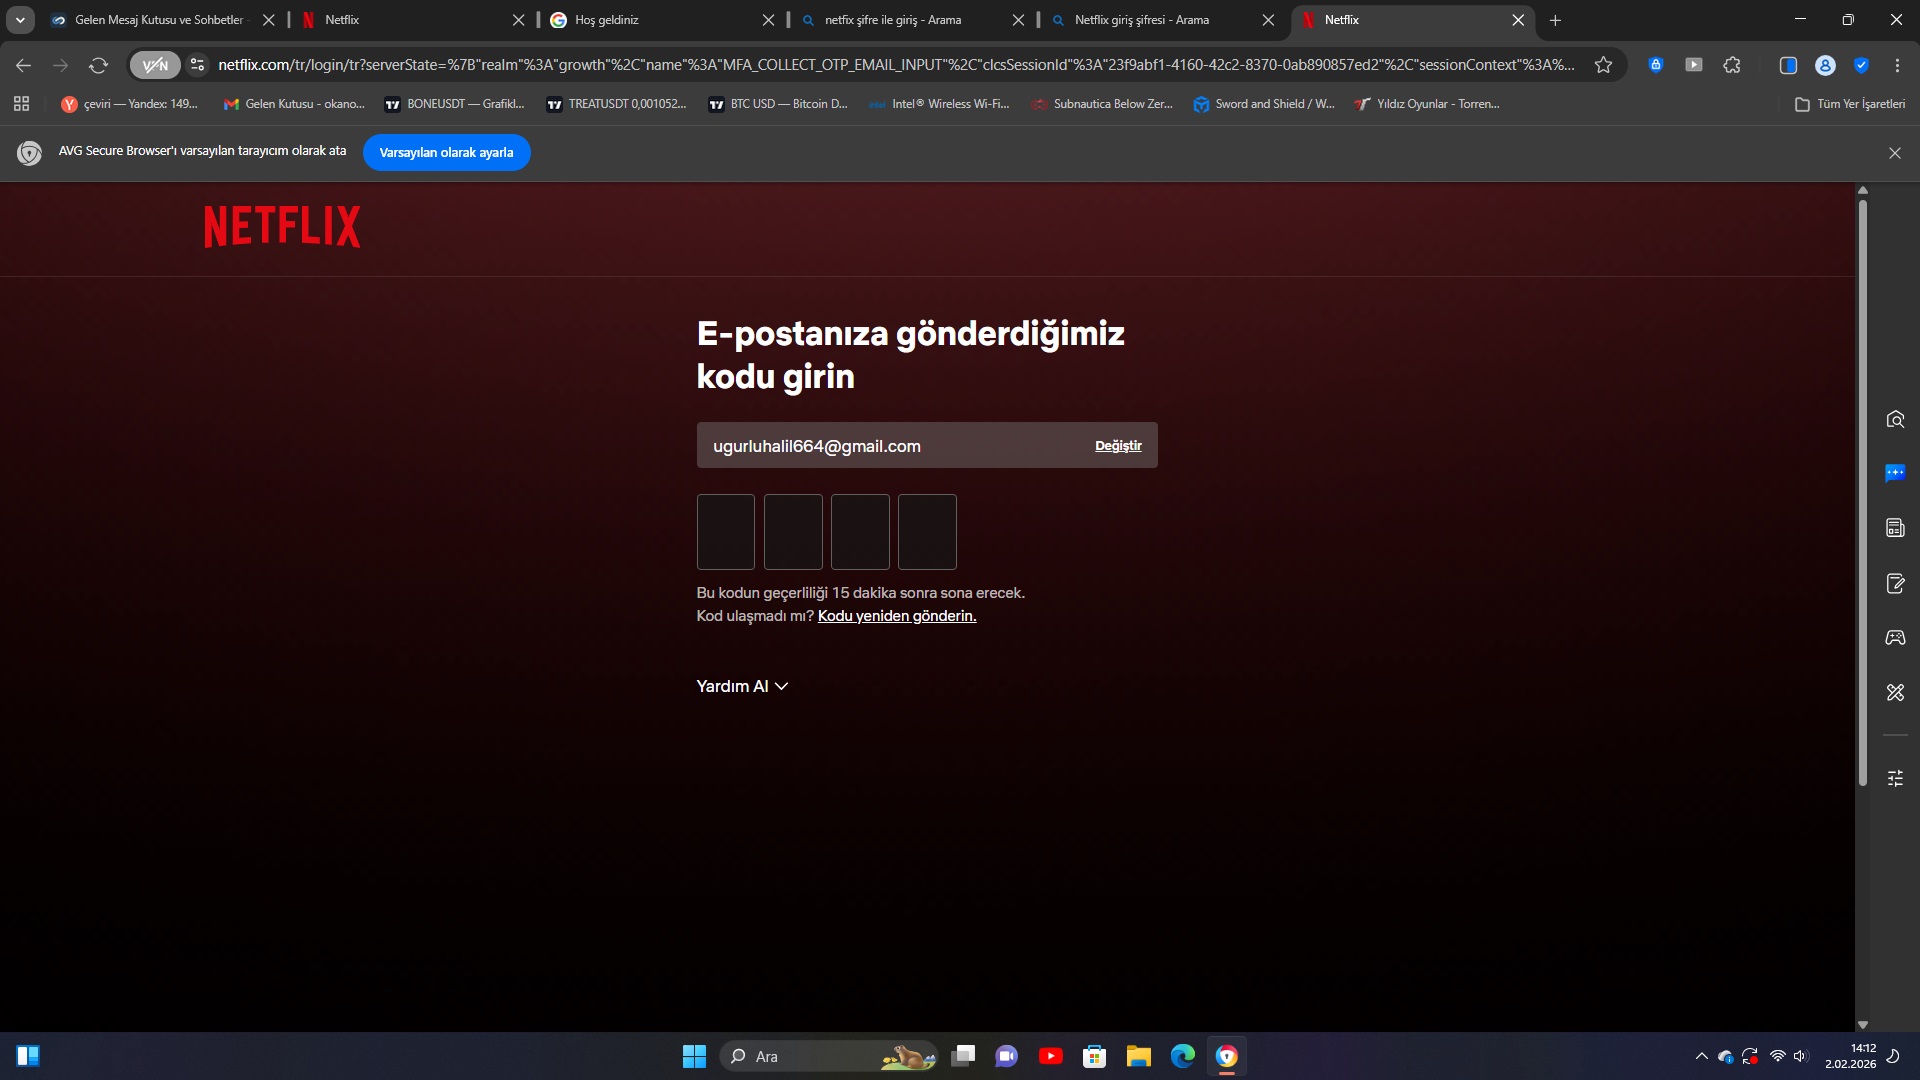This screenshot has width=1920, height=1080.
Task: Open Yıldız Oyunlar Torrent bookmark
Action: pyautogui.click(x=1426, y=104)
